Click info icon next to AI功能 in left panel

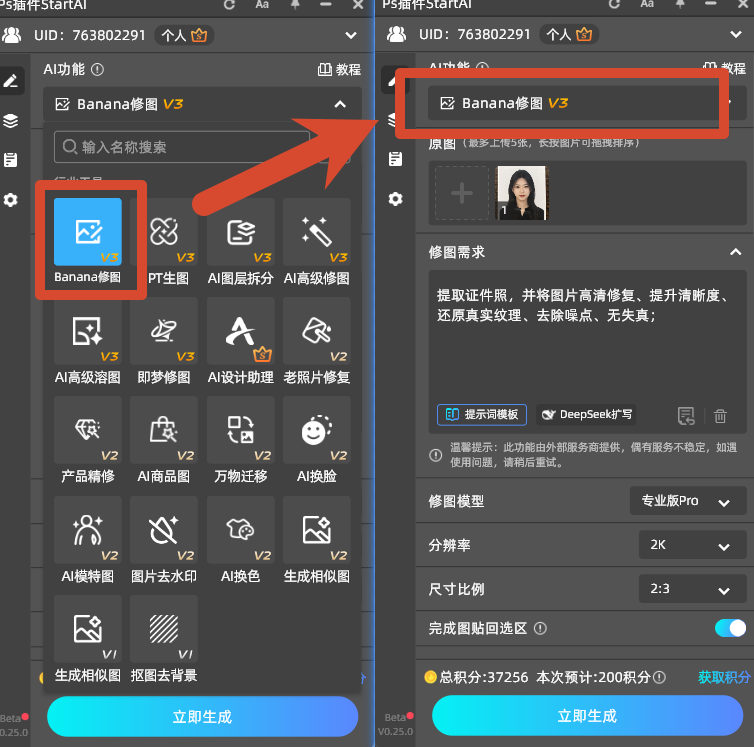(x=97, y=70)
